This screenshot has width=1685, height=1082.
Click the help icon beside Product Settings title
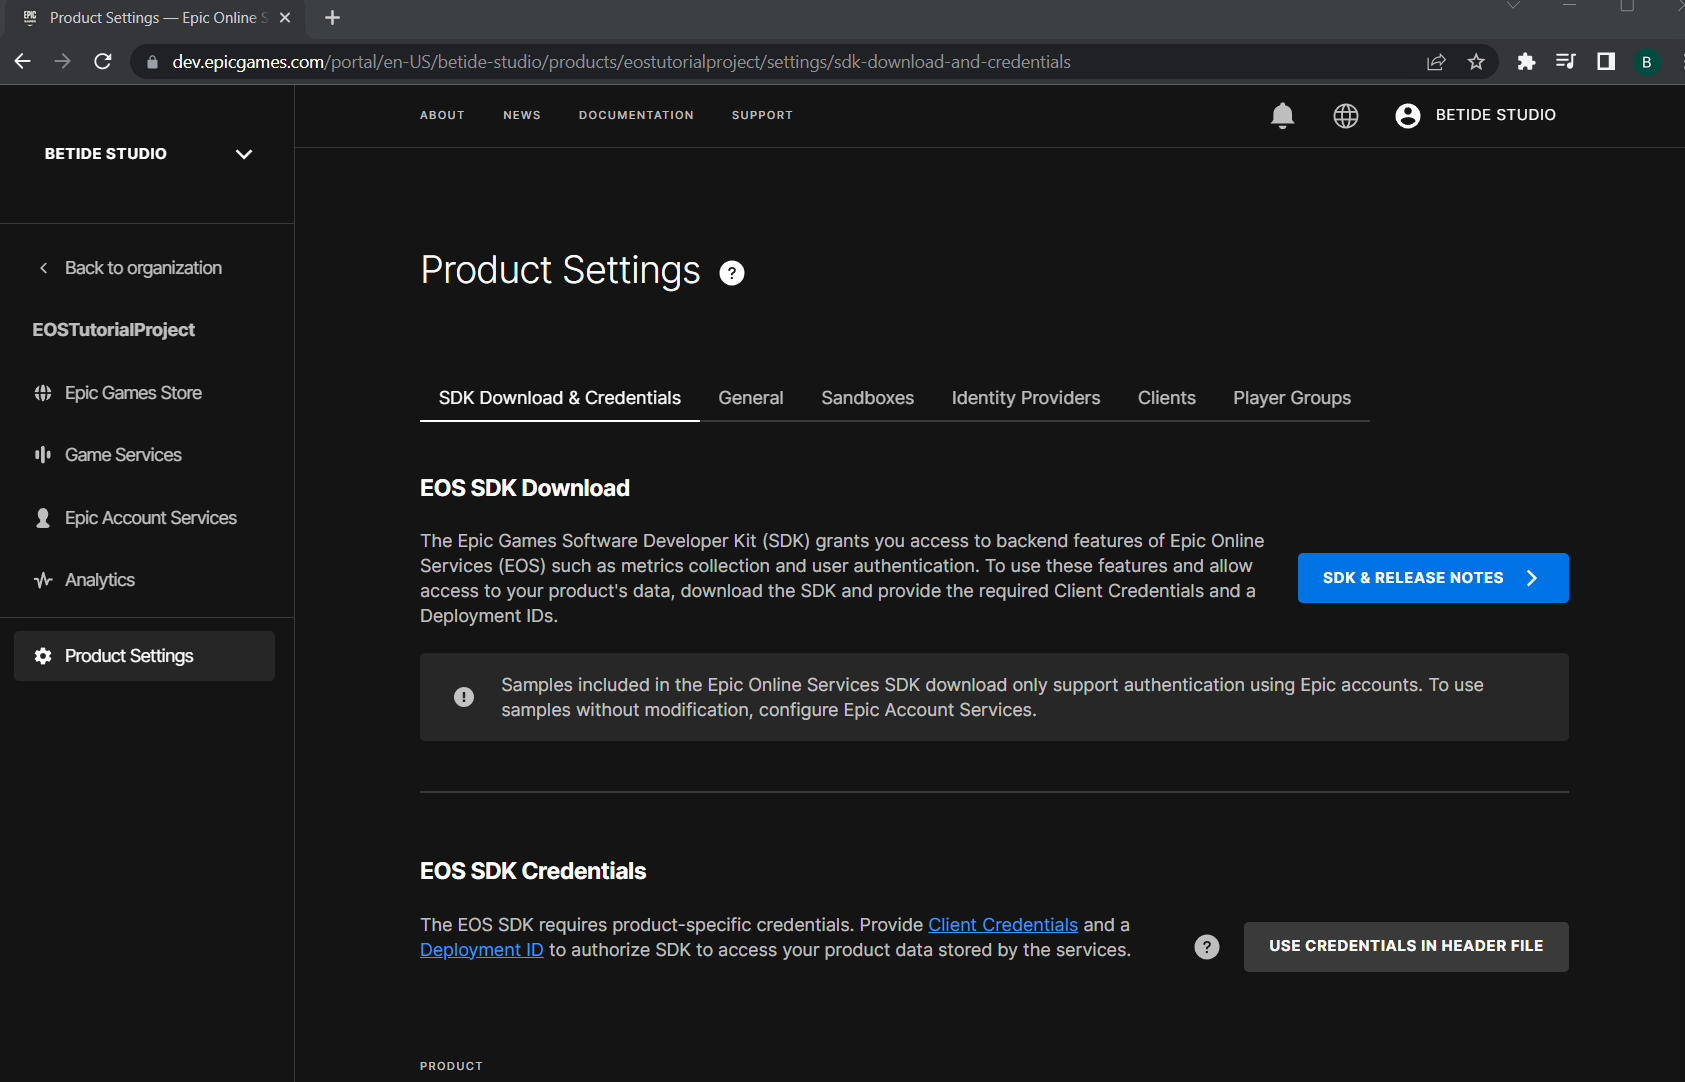tap(732, 273)
